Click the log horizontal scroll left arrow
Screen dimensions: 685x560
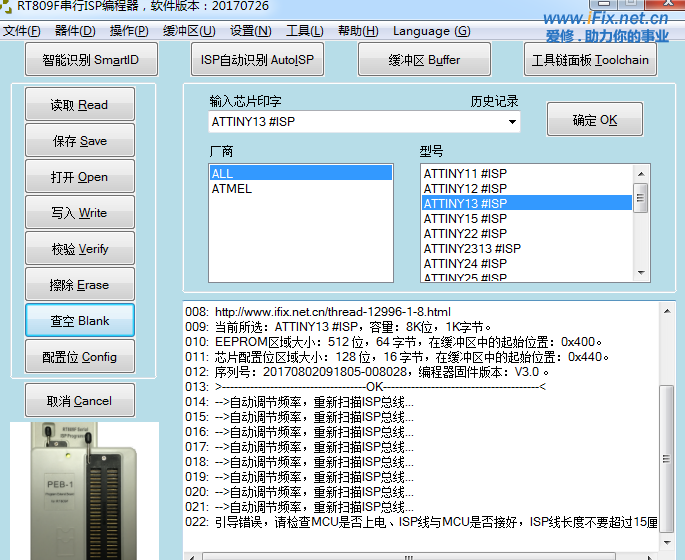coord(192,557)
